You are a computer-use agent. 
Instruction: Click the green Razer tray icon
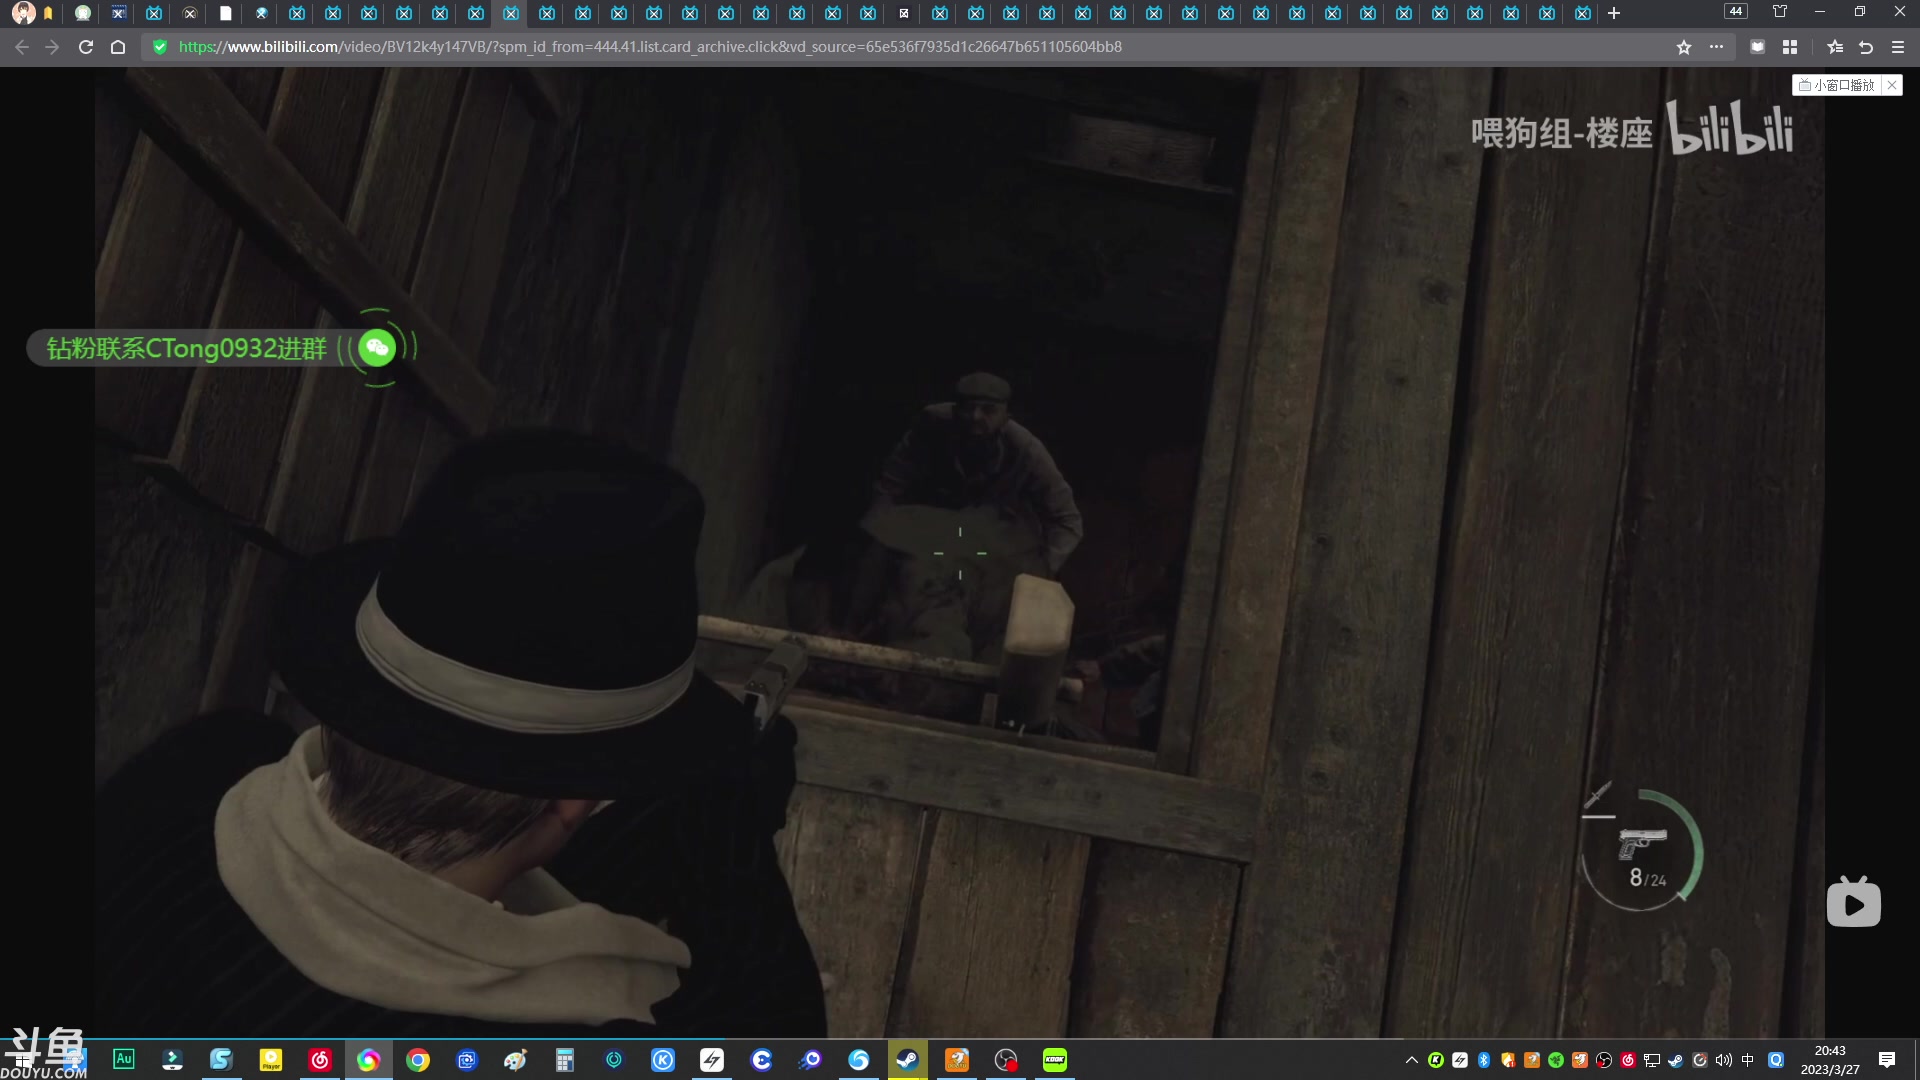point(1556,1060)
